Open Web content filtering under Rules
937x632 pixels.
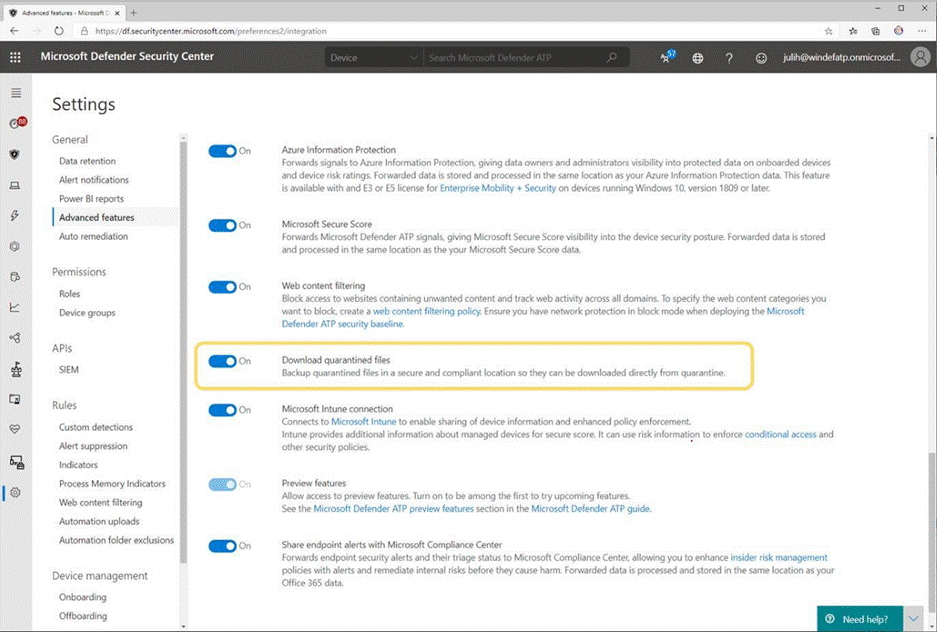(x=100, y=502)
